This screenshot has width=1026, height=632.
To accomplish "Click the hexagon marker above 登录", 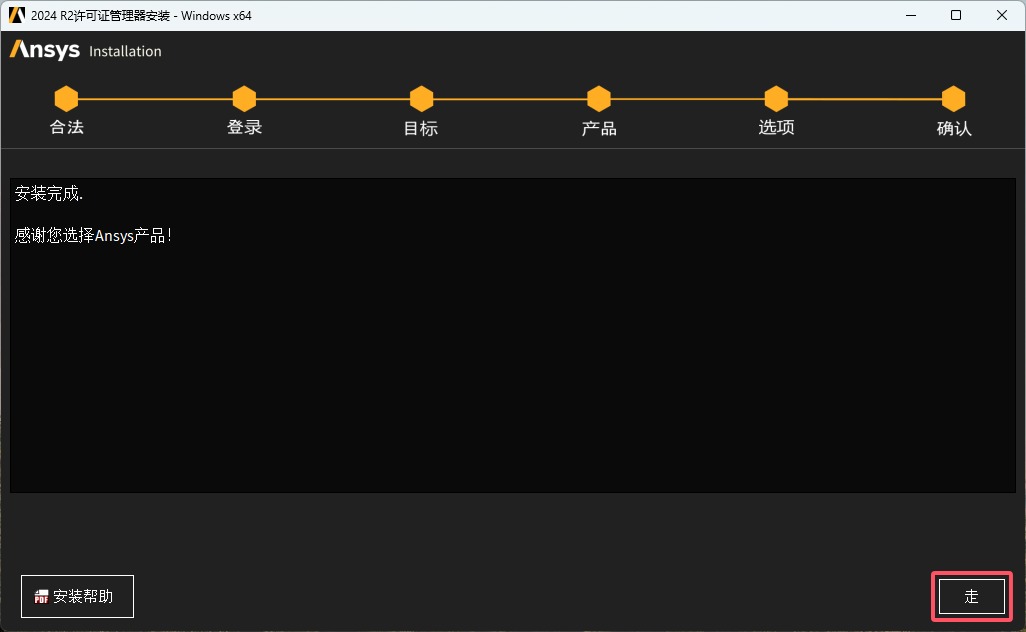I will [x=244, y=99].
